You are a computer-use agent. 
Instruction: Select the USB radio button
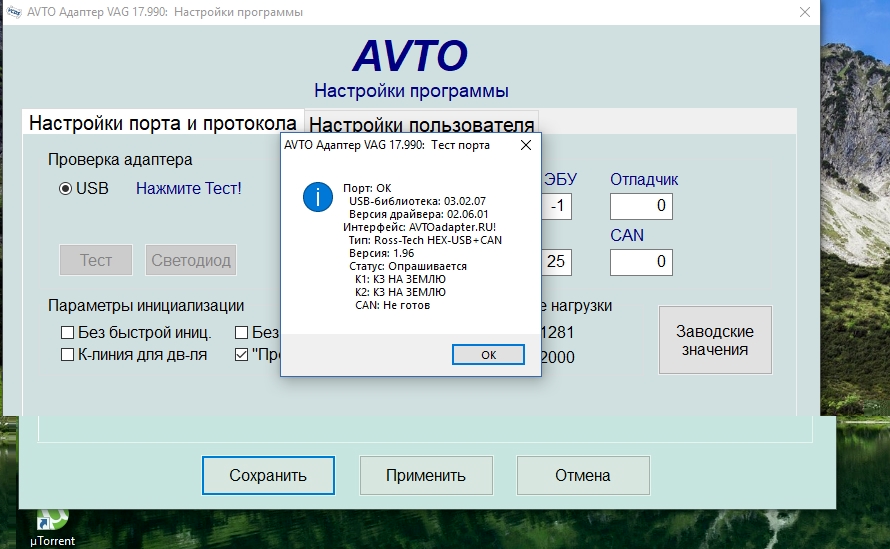65,188
